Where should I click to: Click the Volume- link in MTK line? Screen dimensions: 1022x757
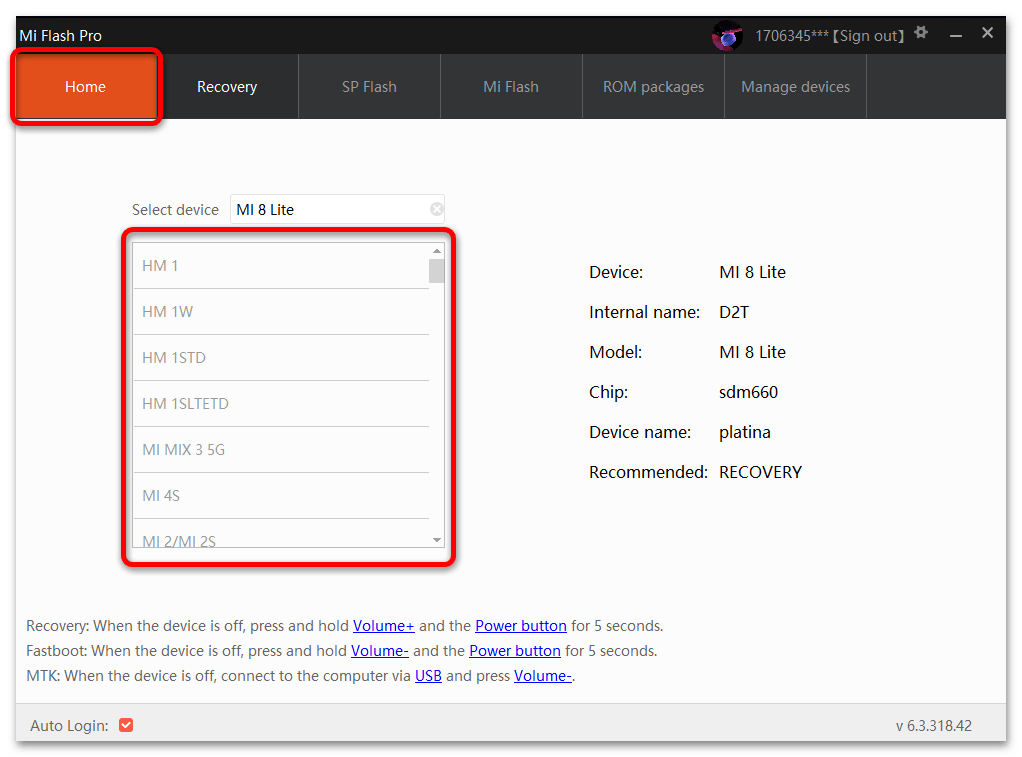pyautogui.click(x=543, y=675)
